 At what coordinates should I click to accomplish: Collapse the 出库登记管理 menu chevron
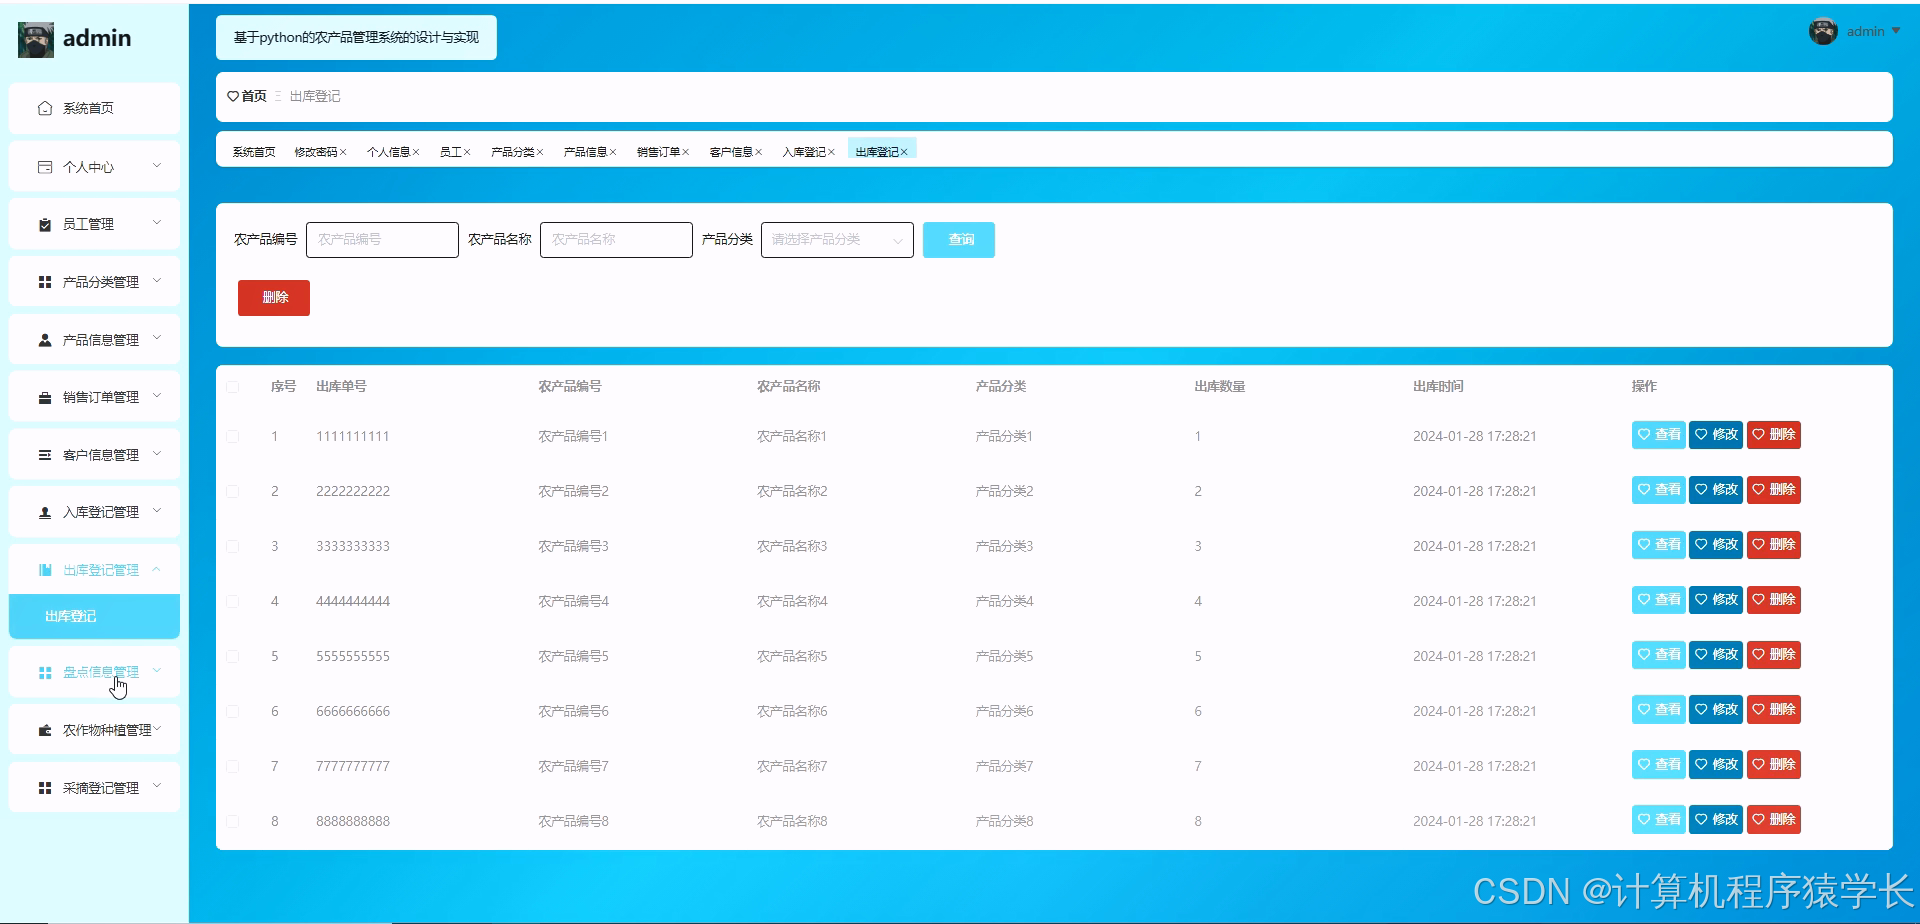click(x=157, y=569)
